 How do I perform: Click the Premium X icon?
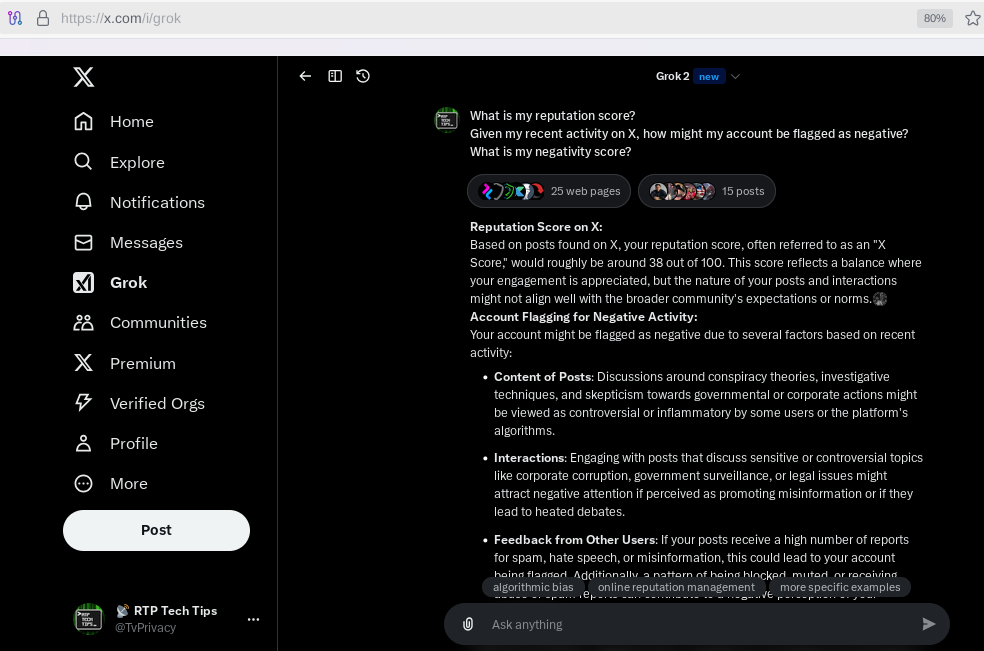pos(83,363)
